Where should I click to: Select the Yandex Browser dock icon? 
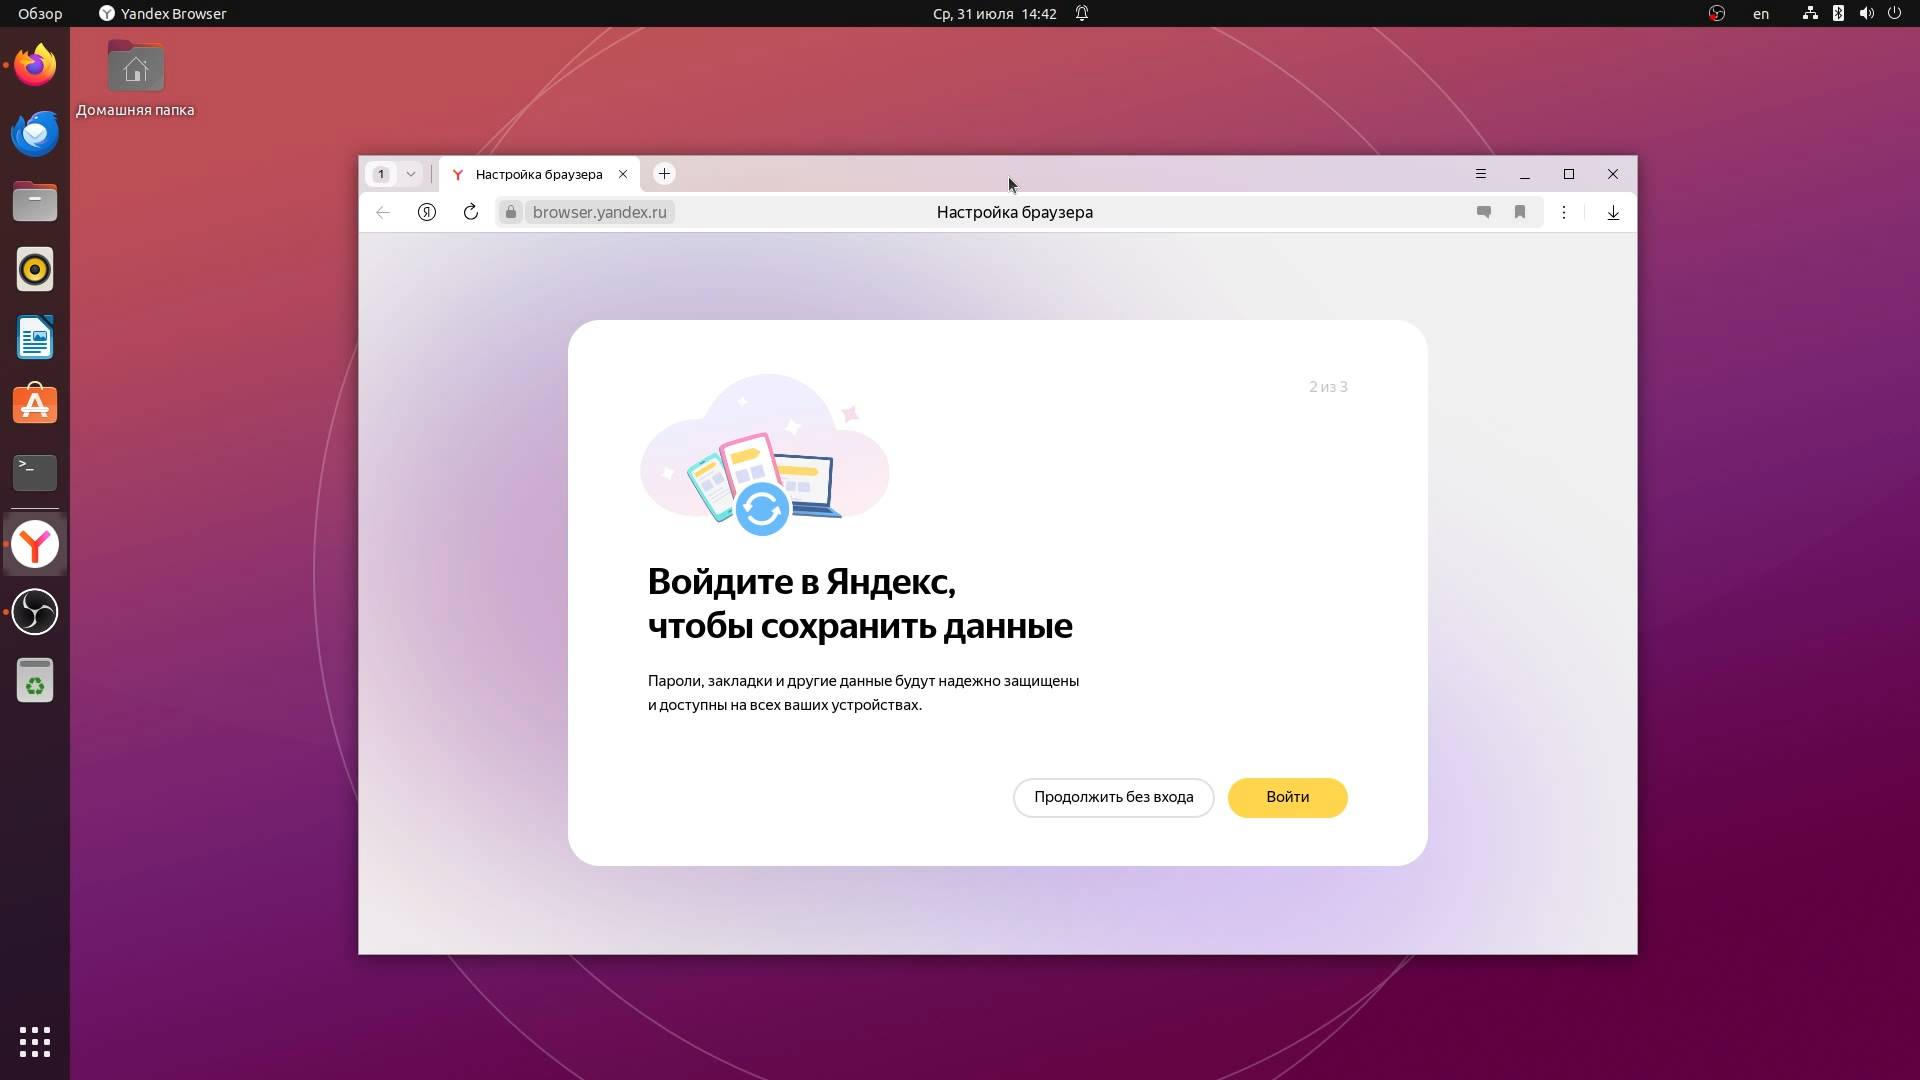(35, 545)
